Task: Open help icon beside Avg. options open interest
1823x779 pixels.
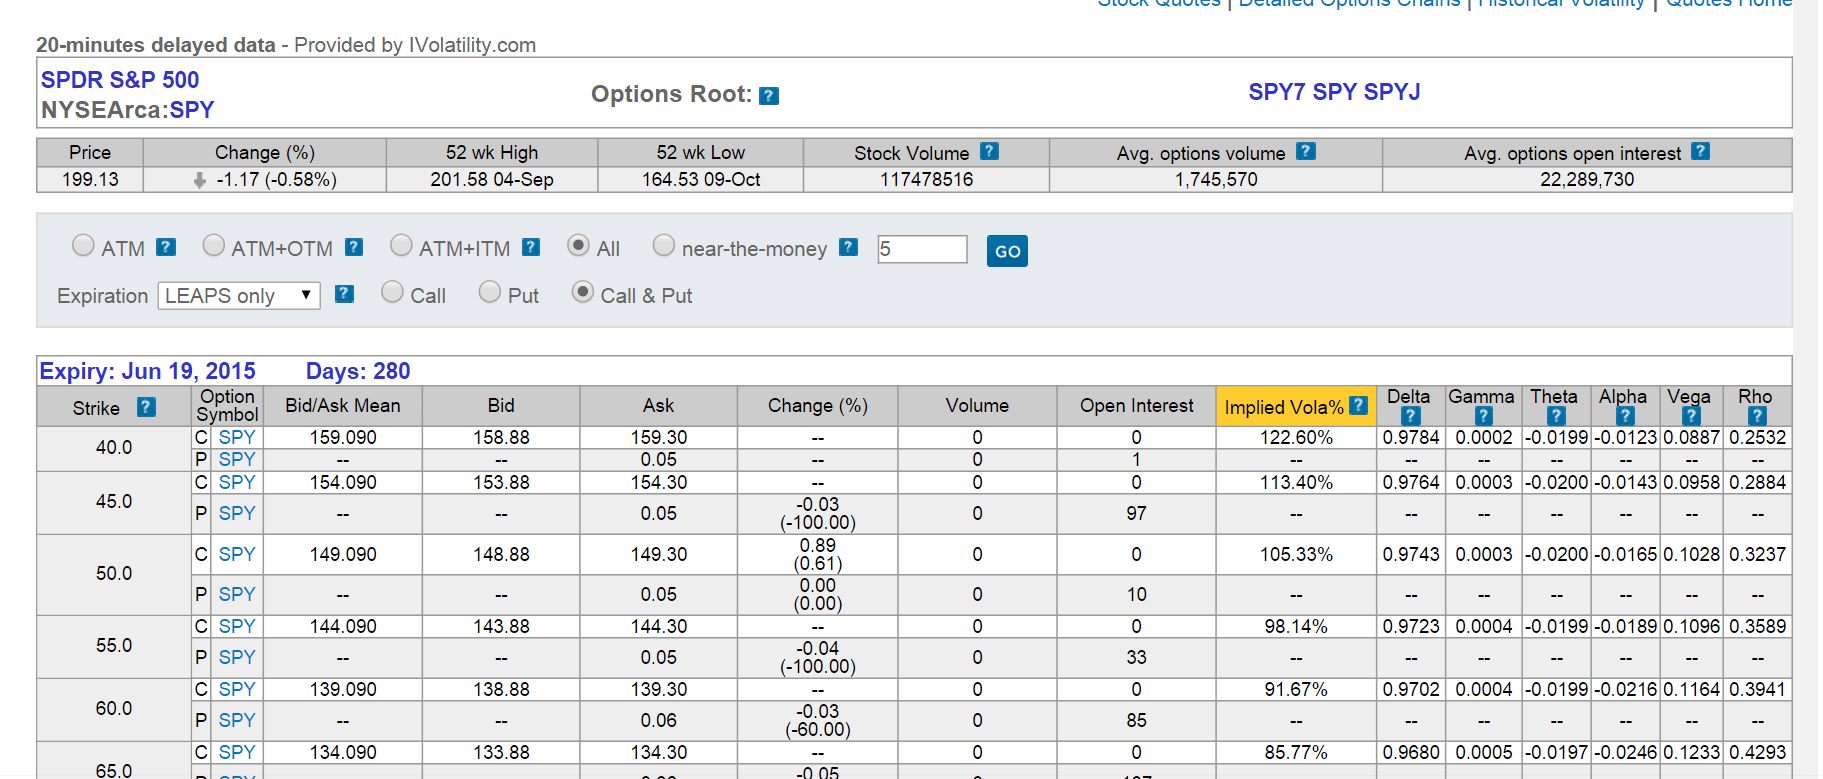Action: click(1700, 151)
